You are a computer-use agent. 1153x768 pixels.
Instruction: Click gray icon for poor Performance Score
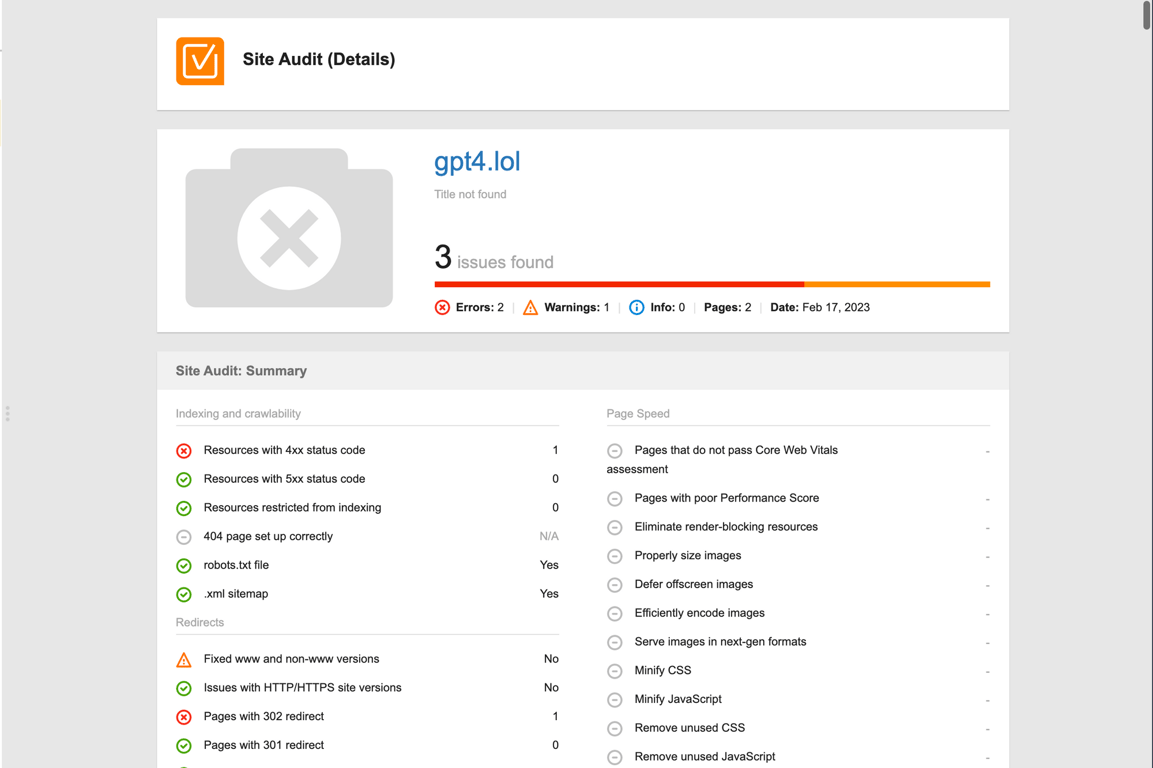[x=615, y=499]
